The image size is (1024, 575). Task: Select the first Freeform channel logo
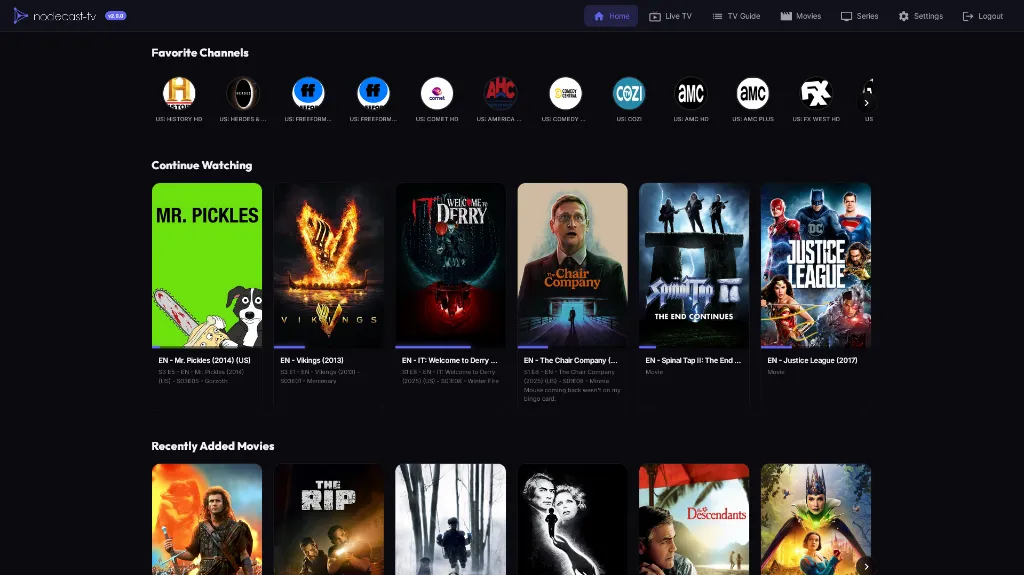pos(308,93)
